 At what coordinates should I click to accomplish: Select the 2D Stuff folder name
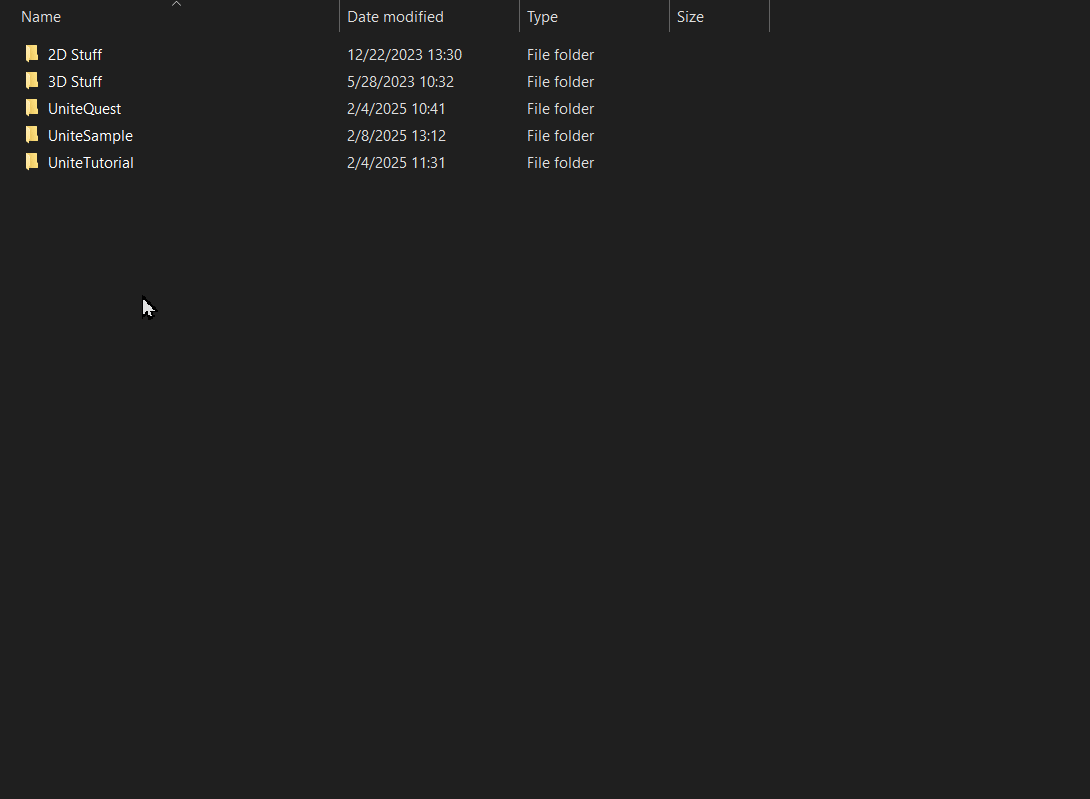(75, 55)
